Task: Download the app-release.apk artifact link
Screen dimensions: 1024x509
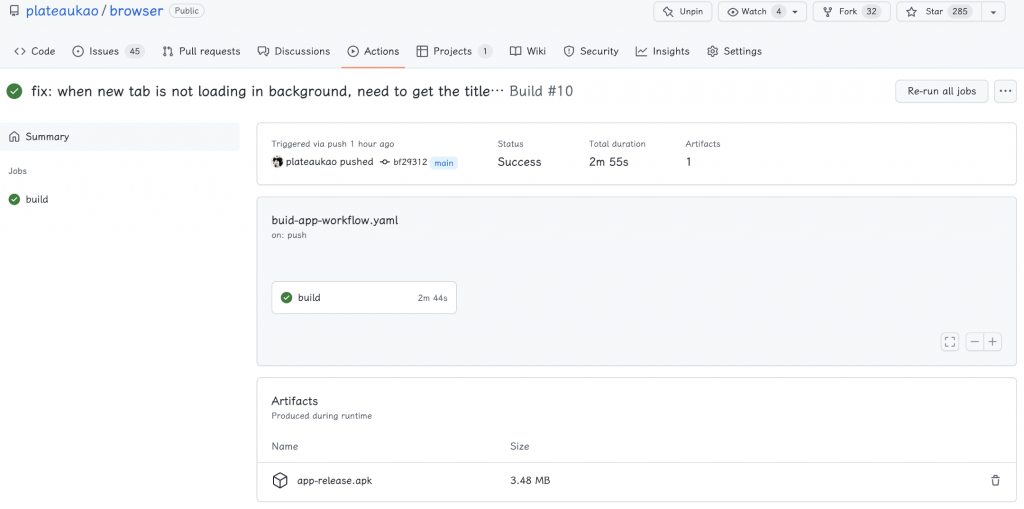Action: tap(334, 481)
